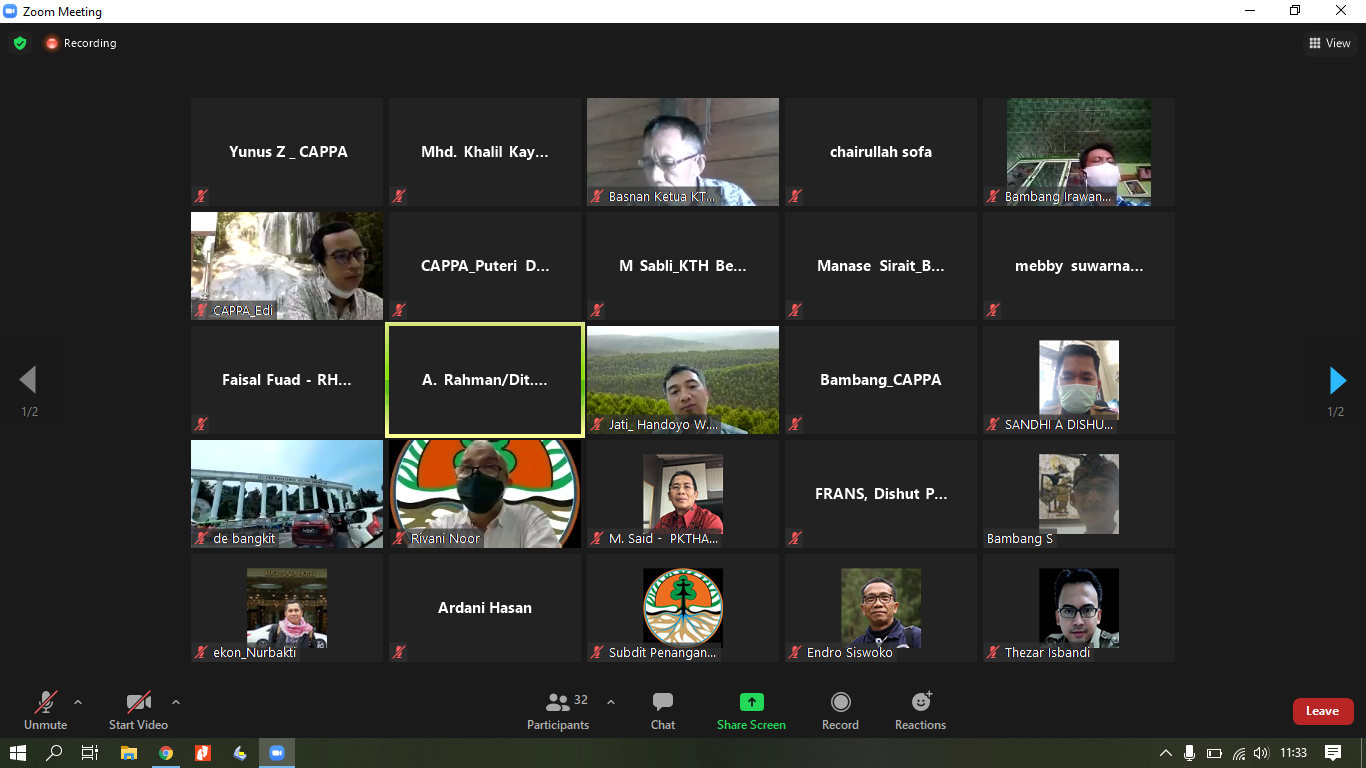1366x768 pixels.
Task: Click the red Leave button
Action: click(x=1322, y=711)
